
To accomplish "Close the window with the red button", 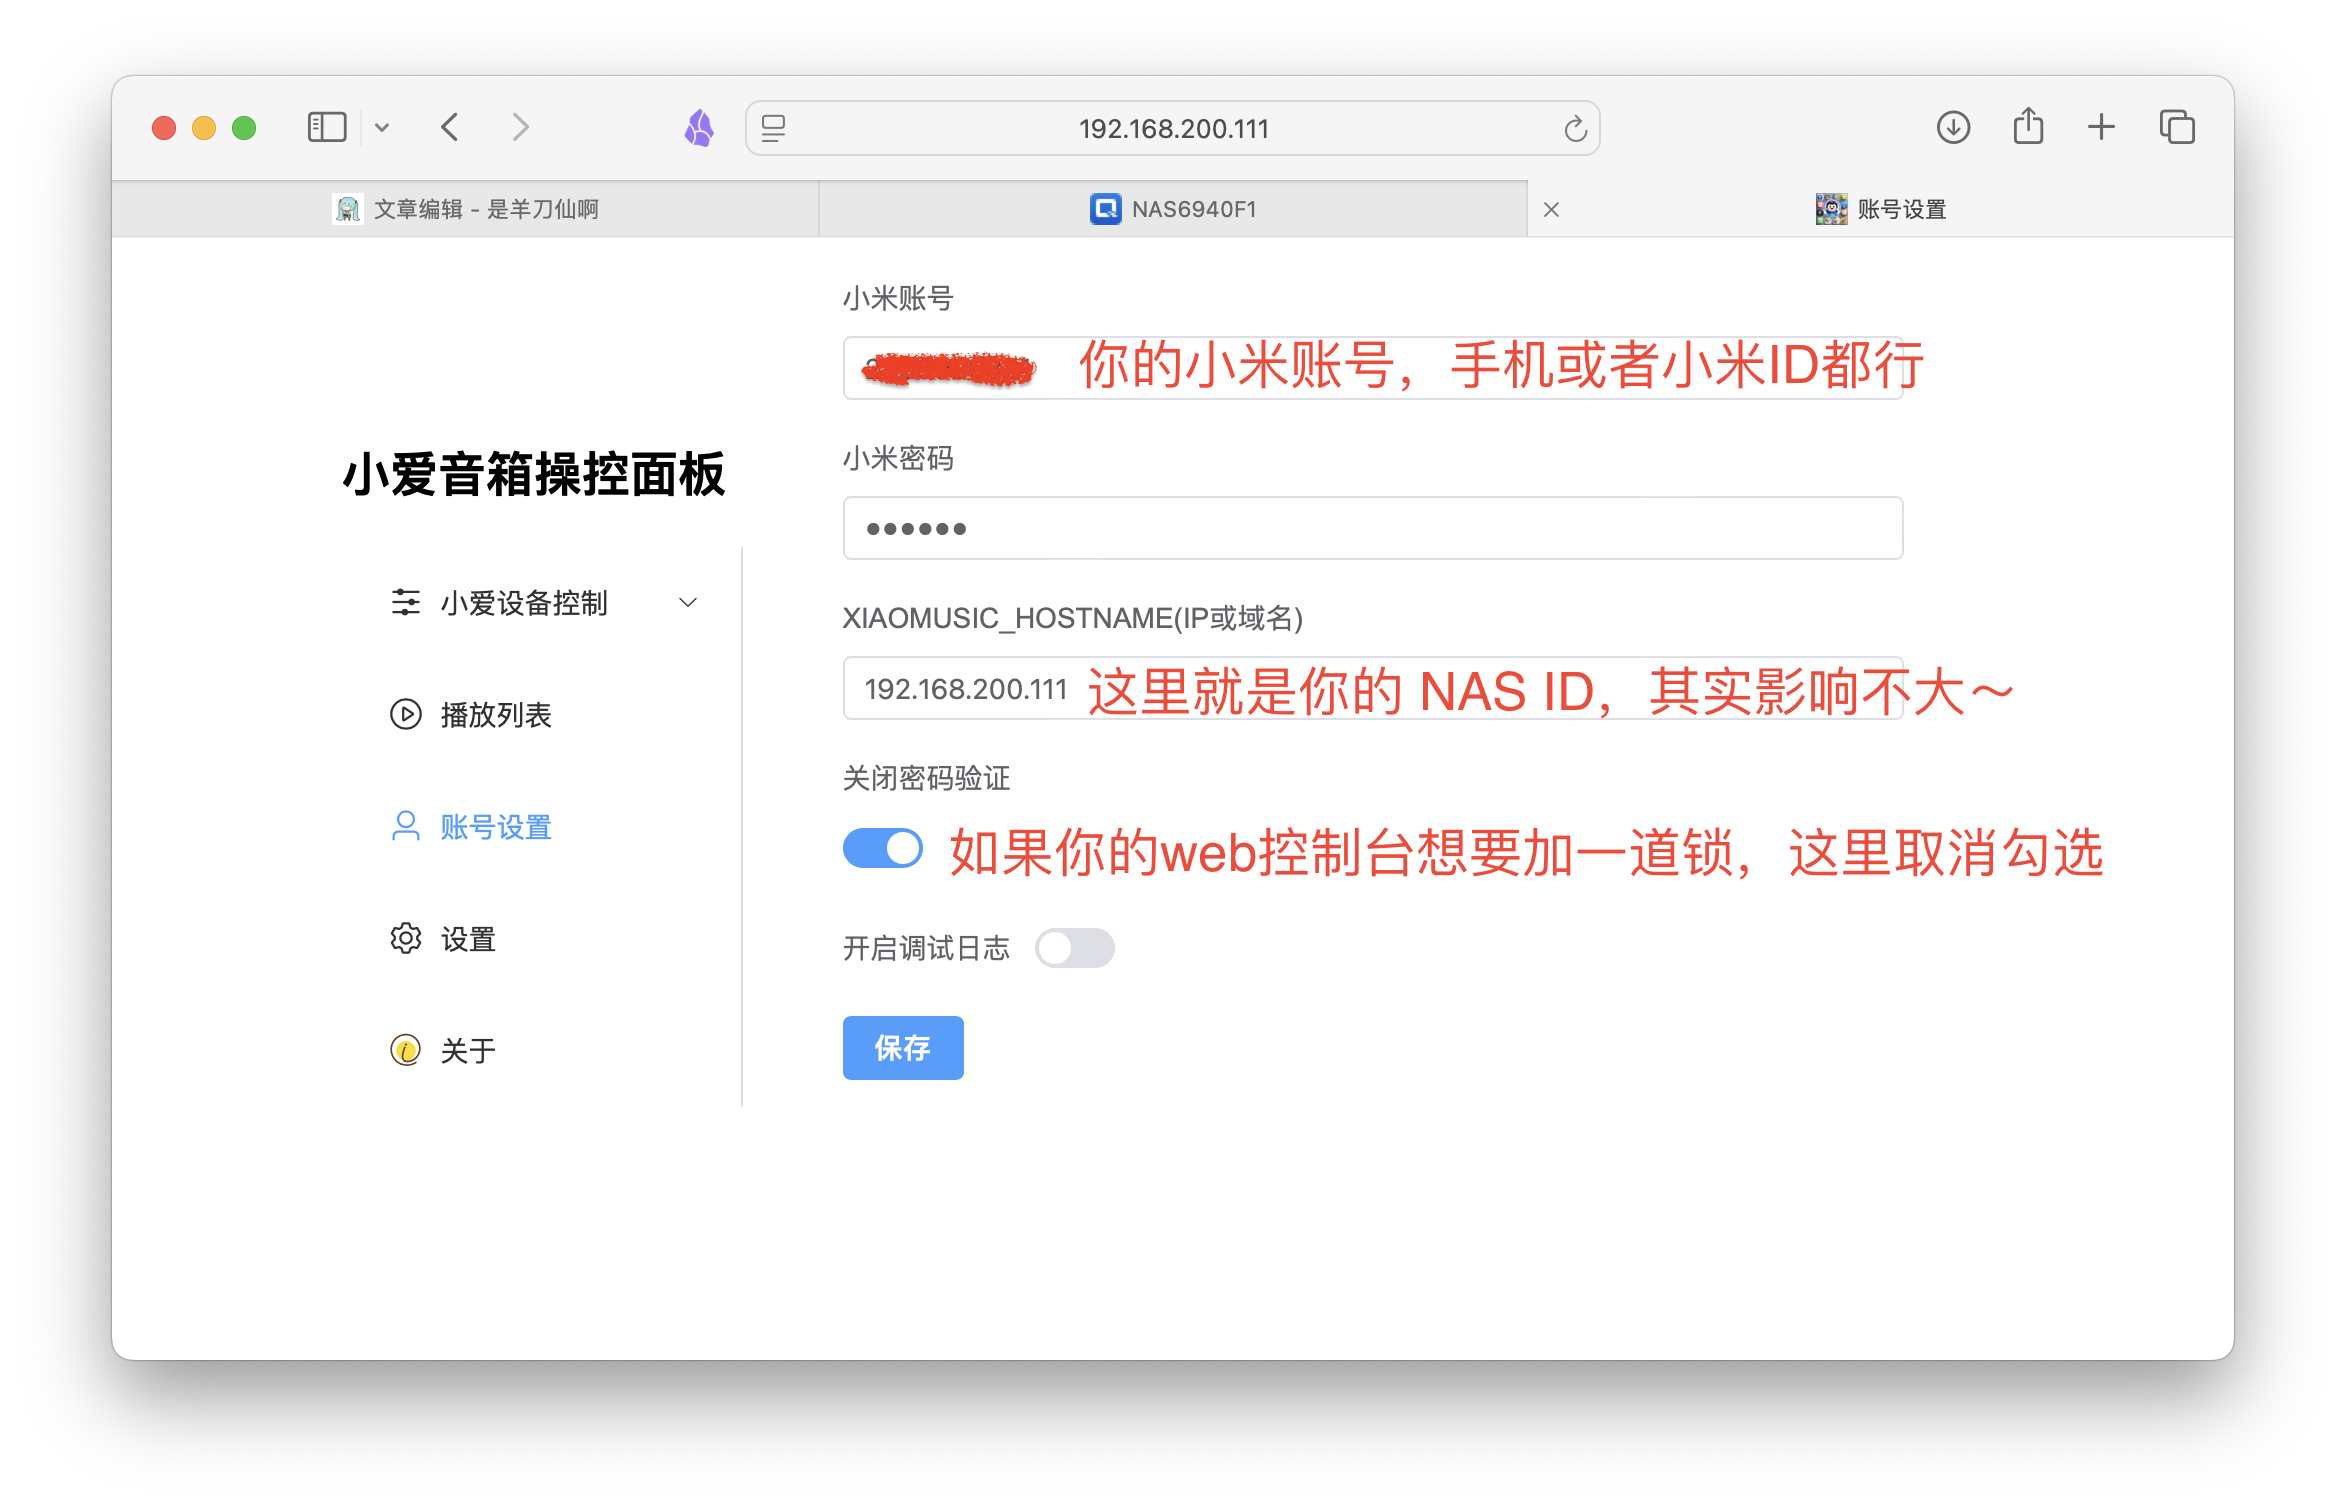I will point(164,128).
